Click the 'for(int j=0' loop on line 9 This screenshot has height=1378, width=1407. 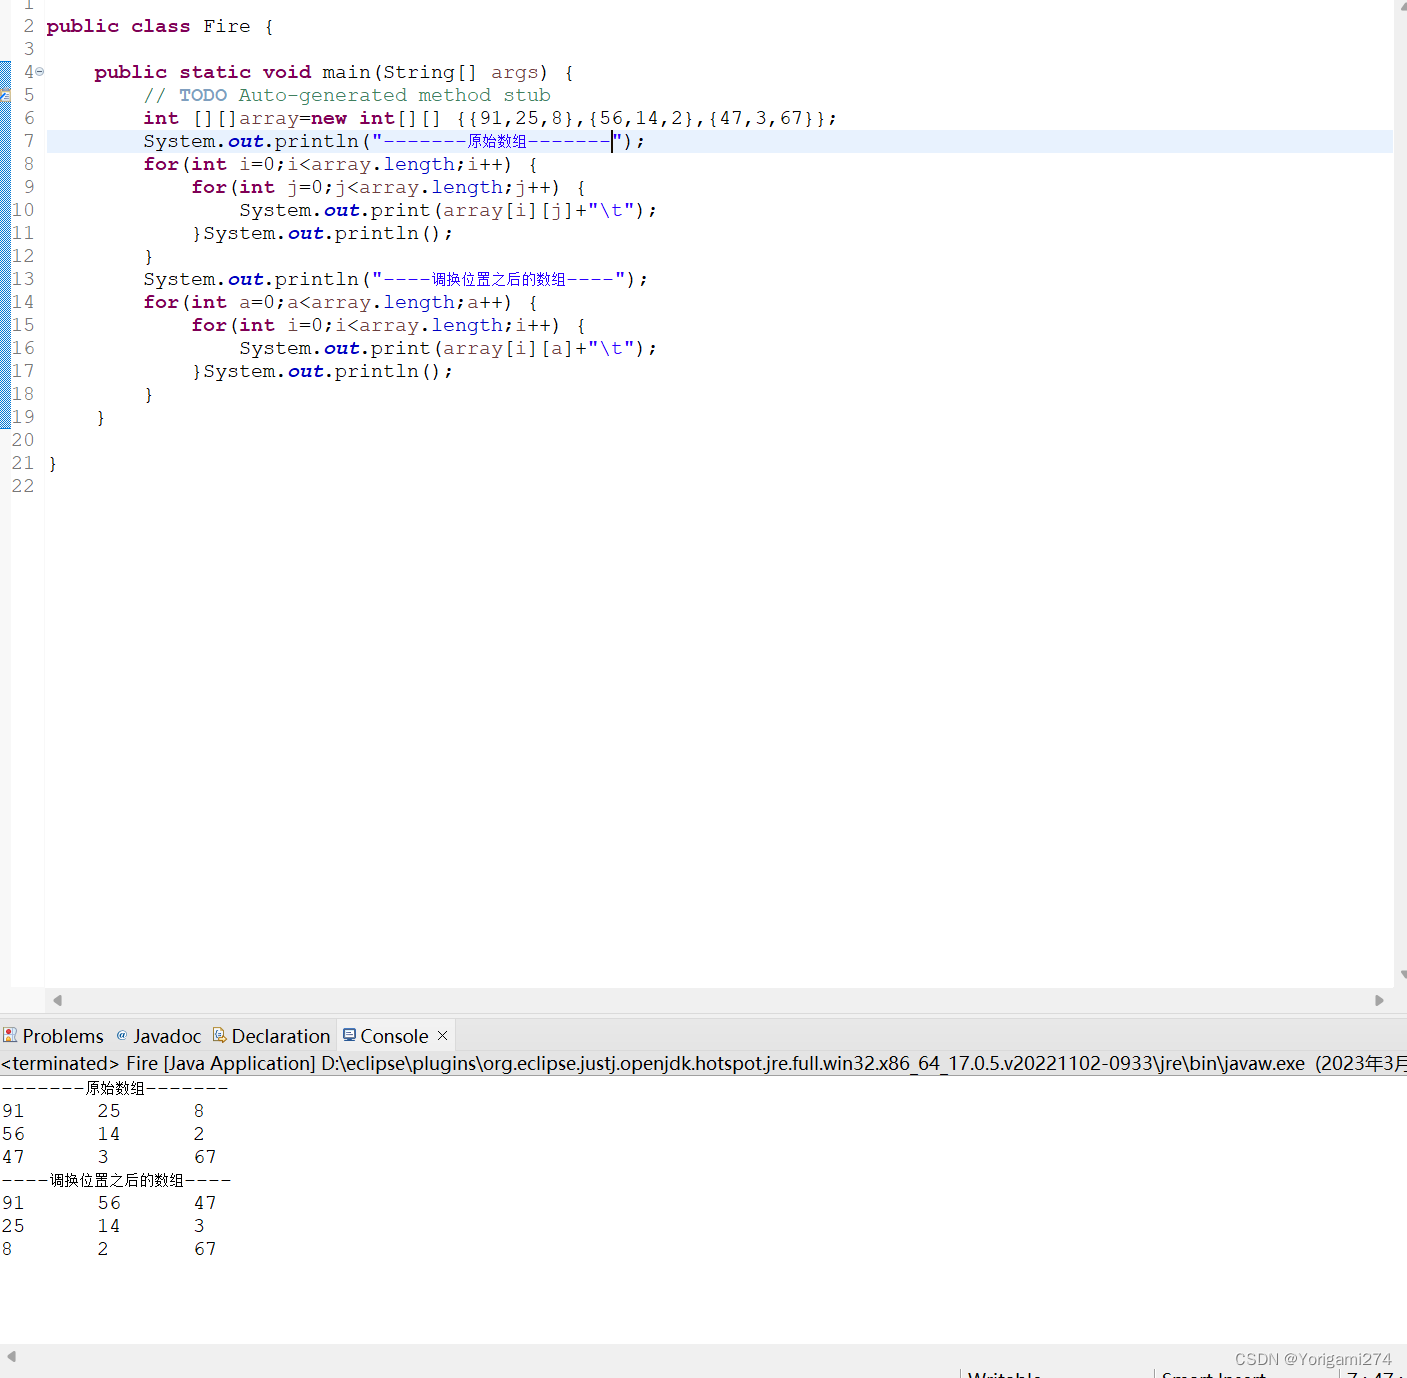pyautogui.click(x=388, y=187)
